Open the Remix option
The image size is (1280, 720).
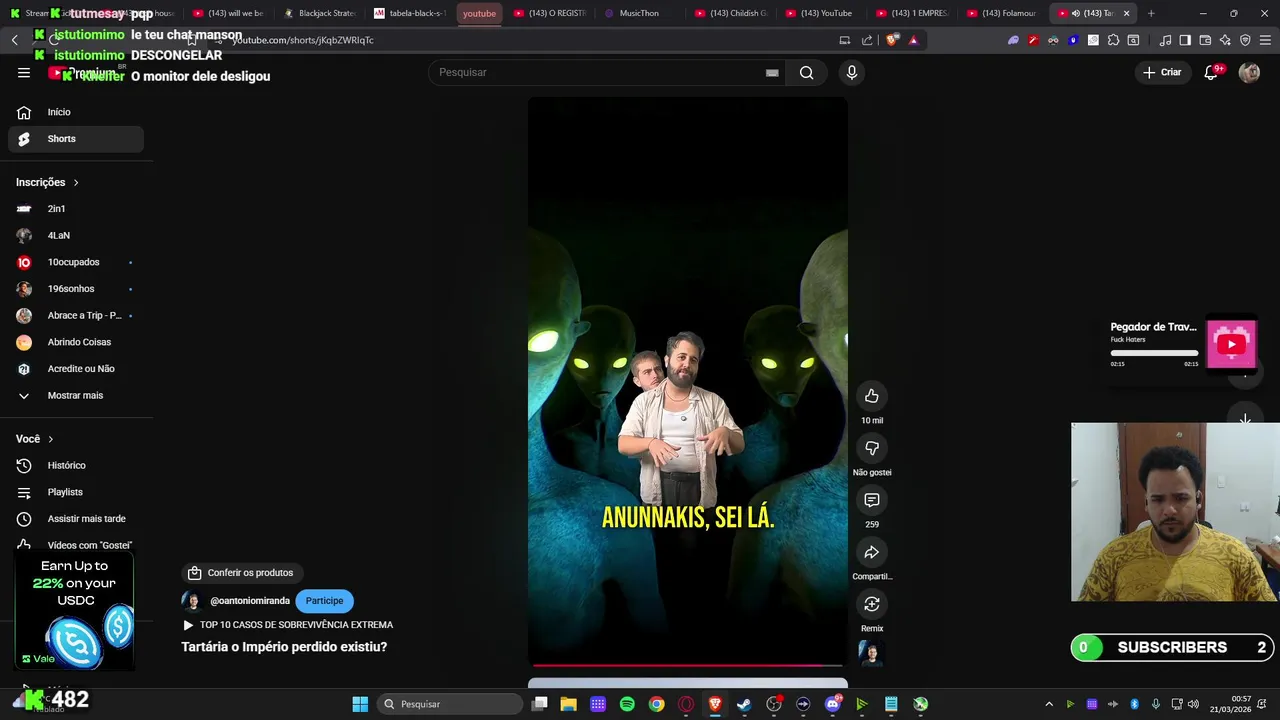tap(872, 604)
